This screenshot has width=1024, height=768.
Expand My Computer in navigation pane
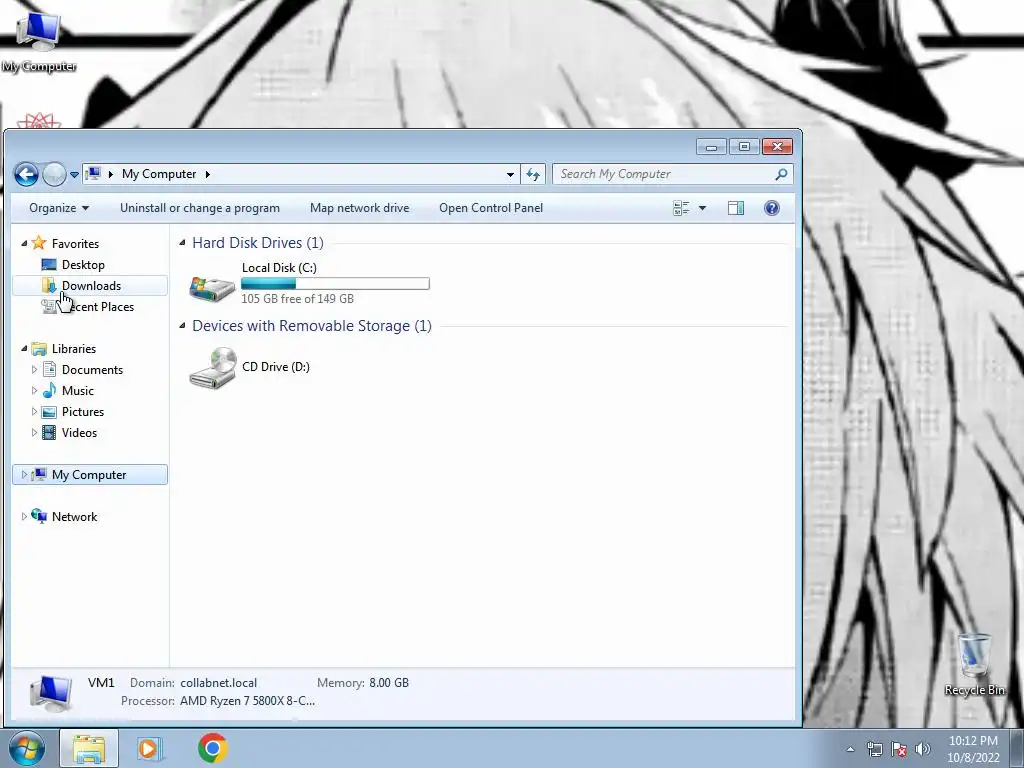click(x=24, y=475)
